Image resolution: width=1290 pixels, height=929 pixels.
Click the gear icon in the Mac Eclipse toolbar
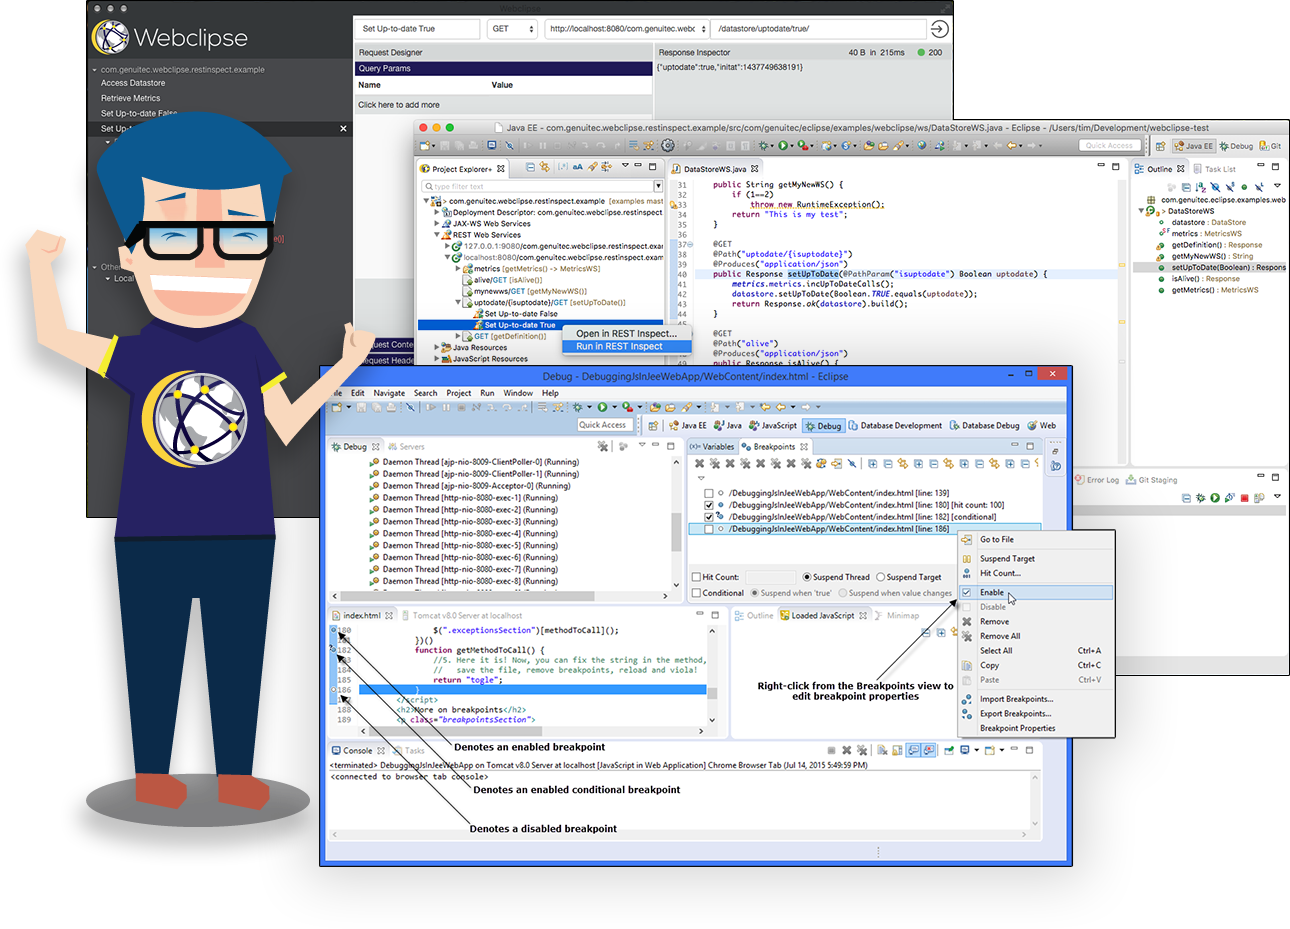(x=668, y=145)
